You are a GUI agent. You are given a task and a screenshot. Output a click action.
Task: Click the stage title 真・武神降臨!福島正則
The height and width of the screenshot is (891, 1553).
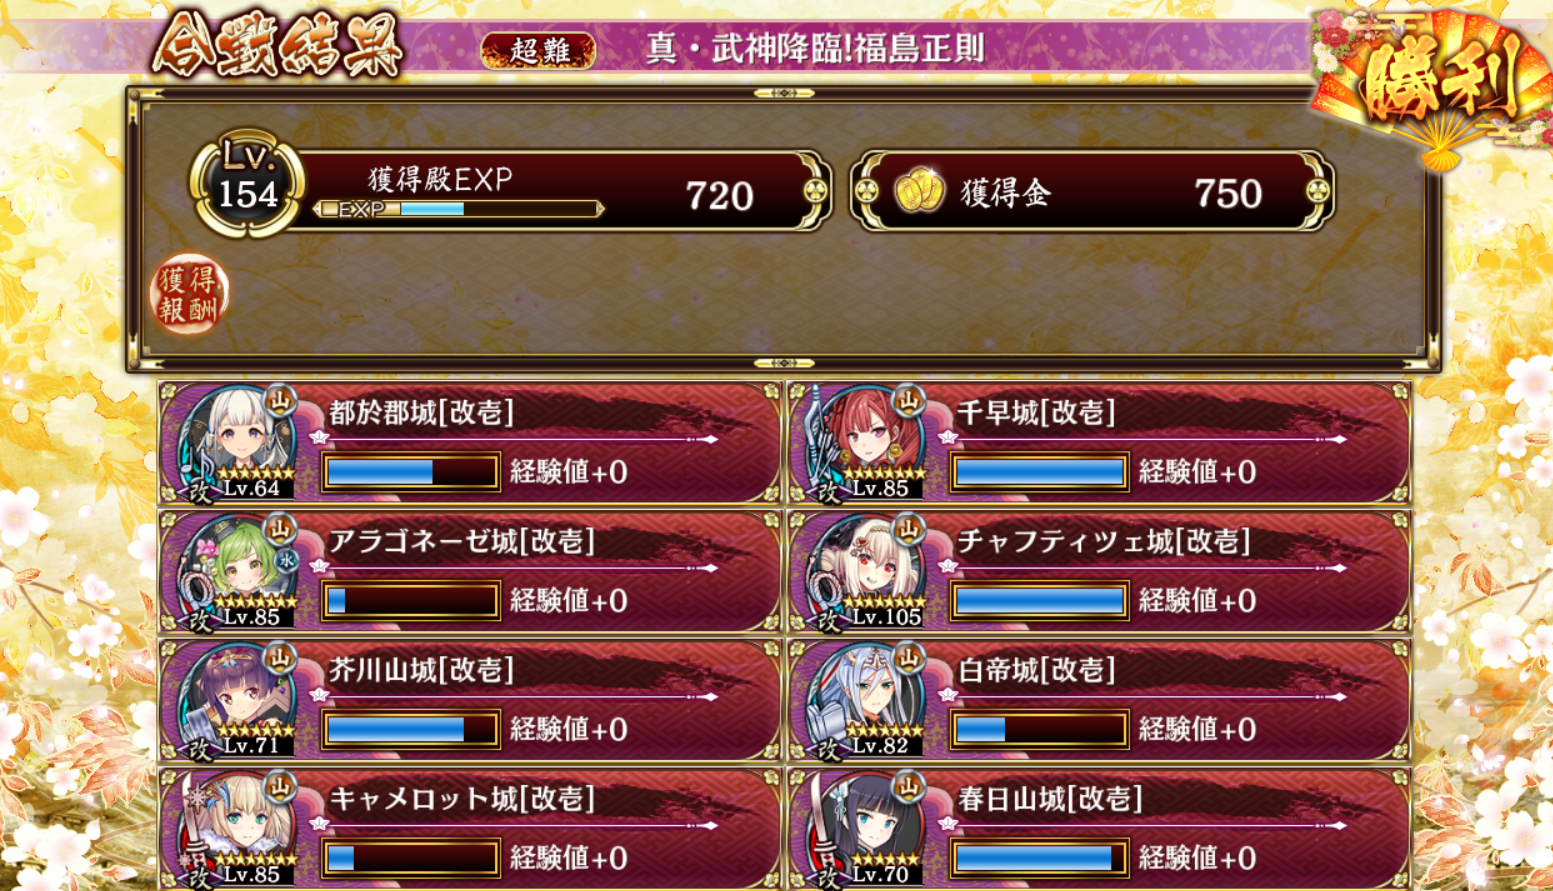pos(815,49)
